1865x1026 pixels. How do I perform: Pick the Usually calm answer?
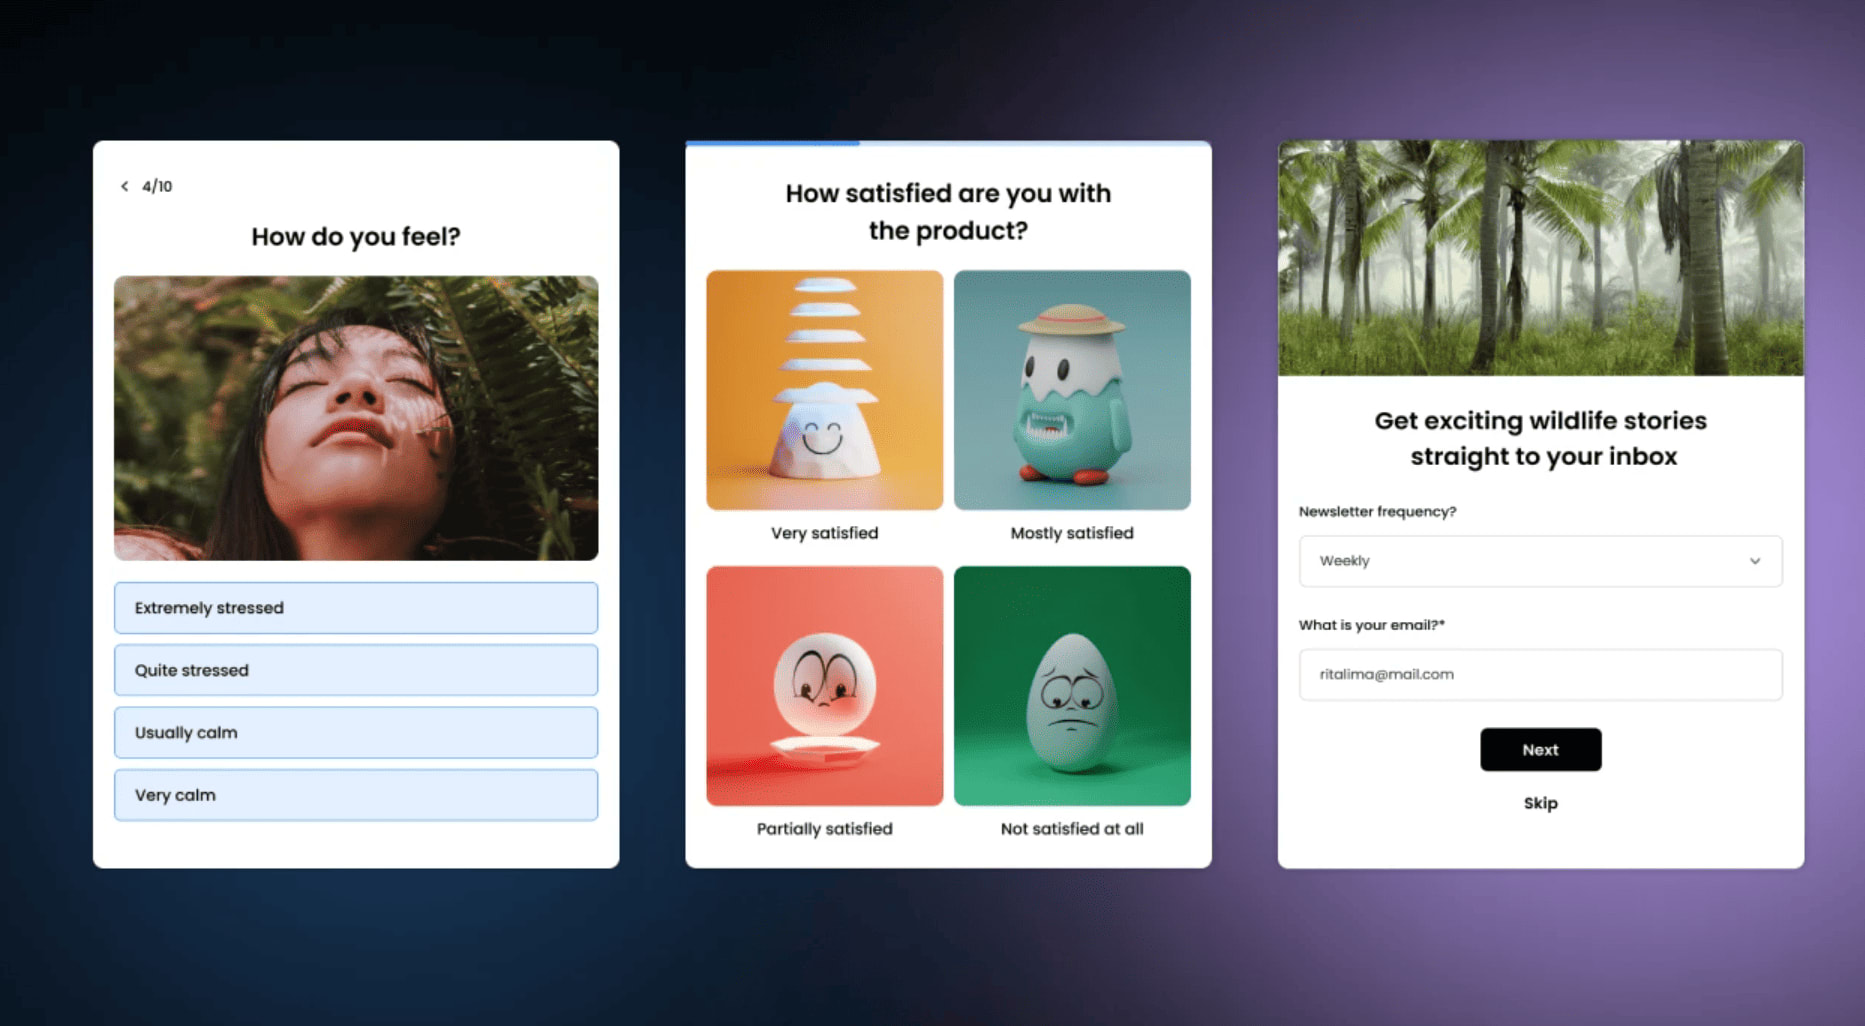(x=355, y=733)
